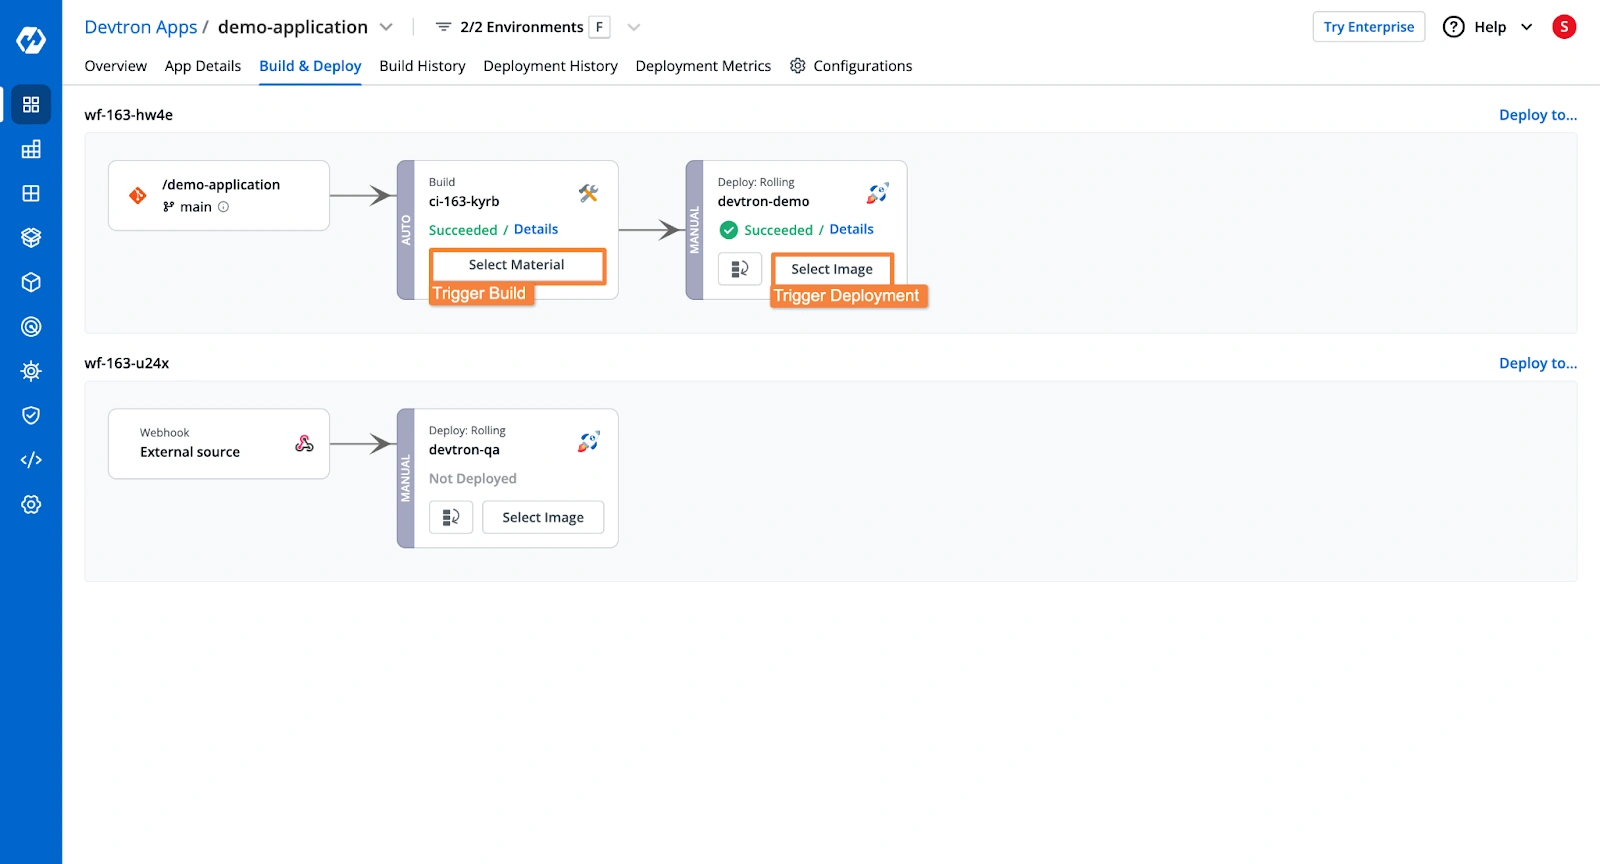Click Succeeded status on build node
The width and height of the screenshot is (1600, 864).
[463, 230]
